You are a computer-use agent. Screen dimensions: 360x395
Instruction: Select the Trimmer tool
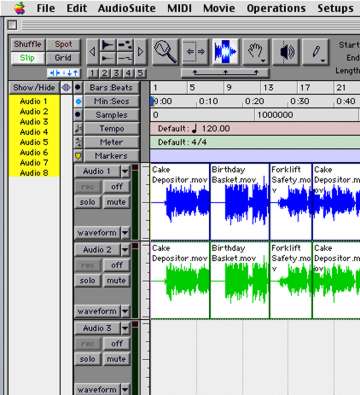click(196, 52)
